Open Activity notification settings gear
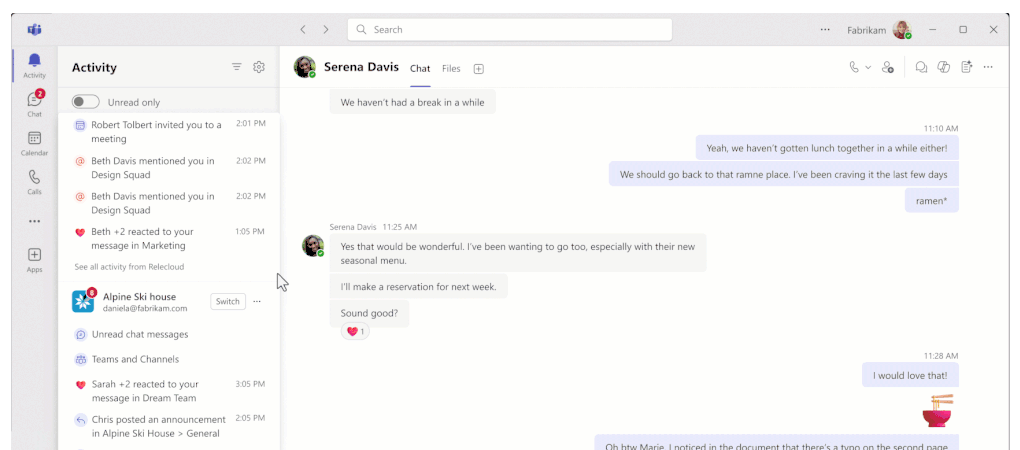 click(x=259, y=67)
